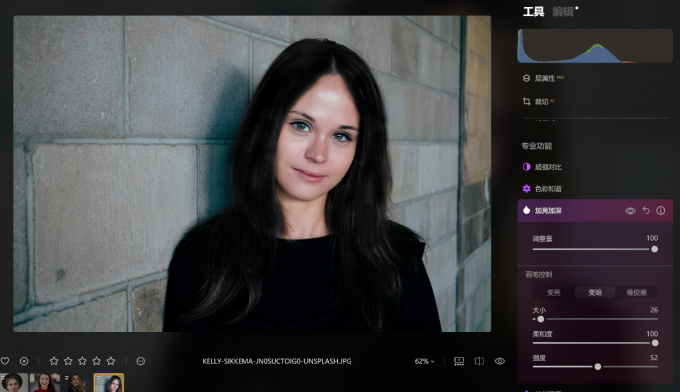Click the 专业功能 professional section heading
The height and width of the screenshot is (392, 680).
tap(537, 146)
